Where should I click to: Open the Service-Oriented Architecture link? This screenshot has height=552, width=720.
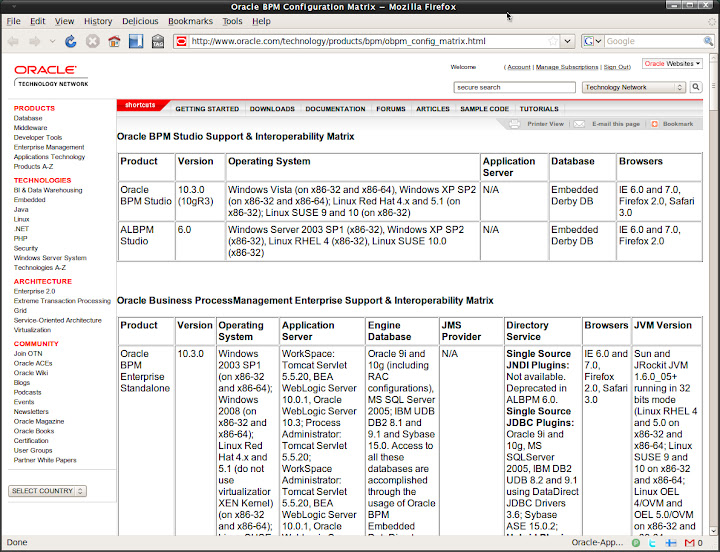[57, 320]
